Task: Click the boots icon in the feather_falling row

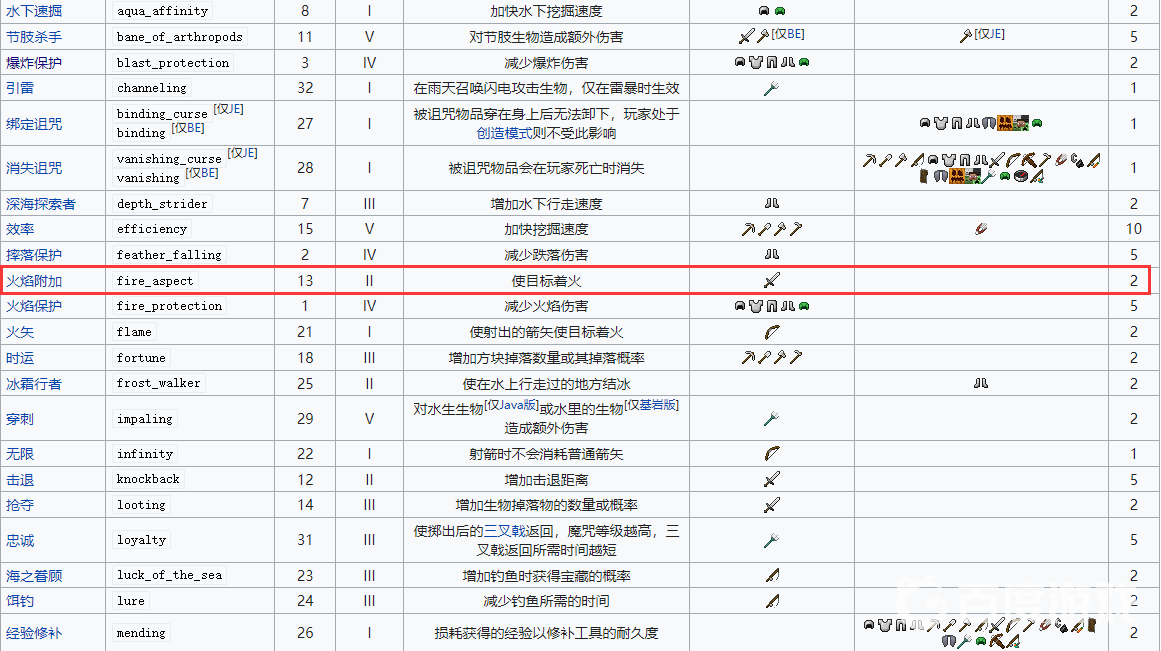Action: [x=771, y=255]
